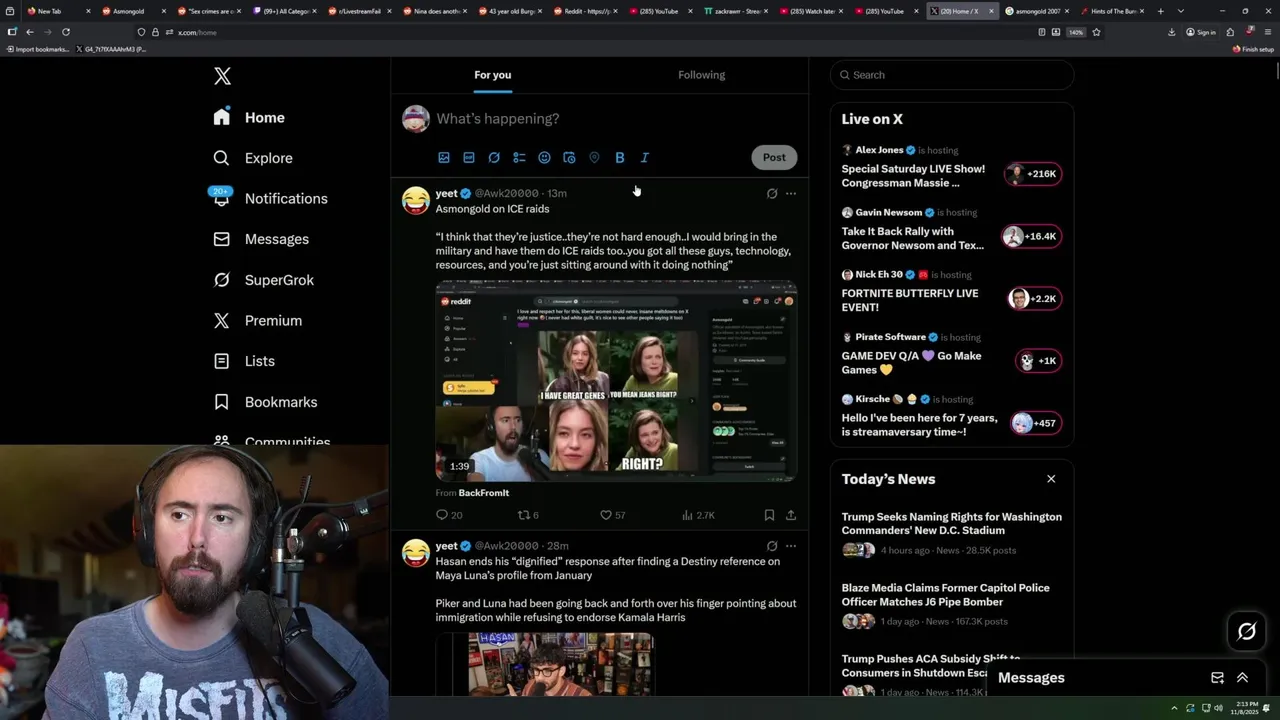1280x720 pixels.
Task: Join Alex Jones Special Saturday LIVE Show
Action: [952, 166]
